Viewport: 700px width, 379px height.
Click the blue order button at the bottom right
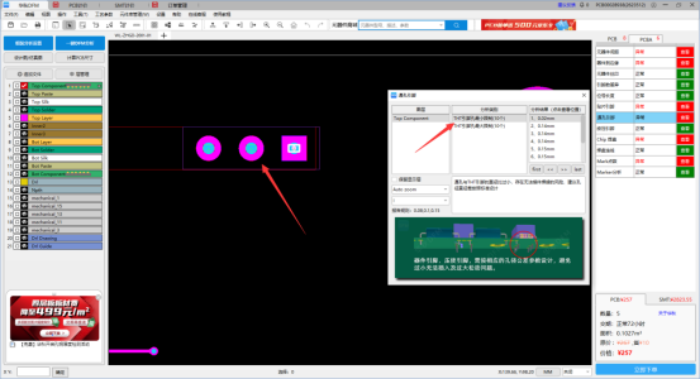(x=646, y=370)
